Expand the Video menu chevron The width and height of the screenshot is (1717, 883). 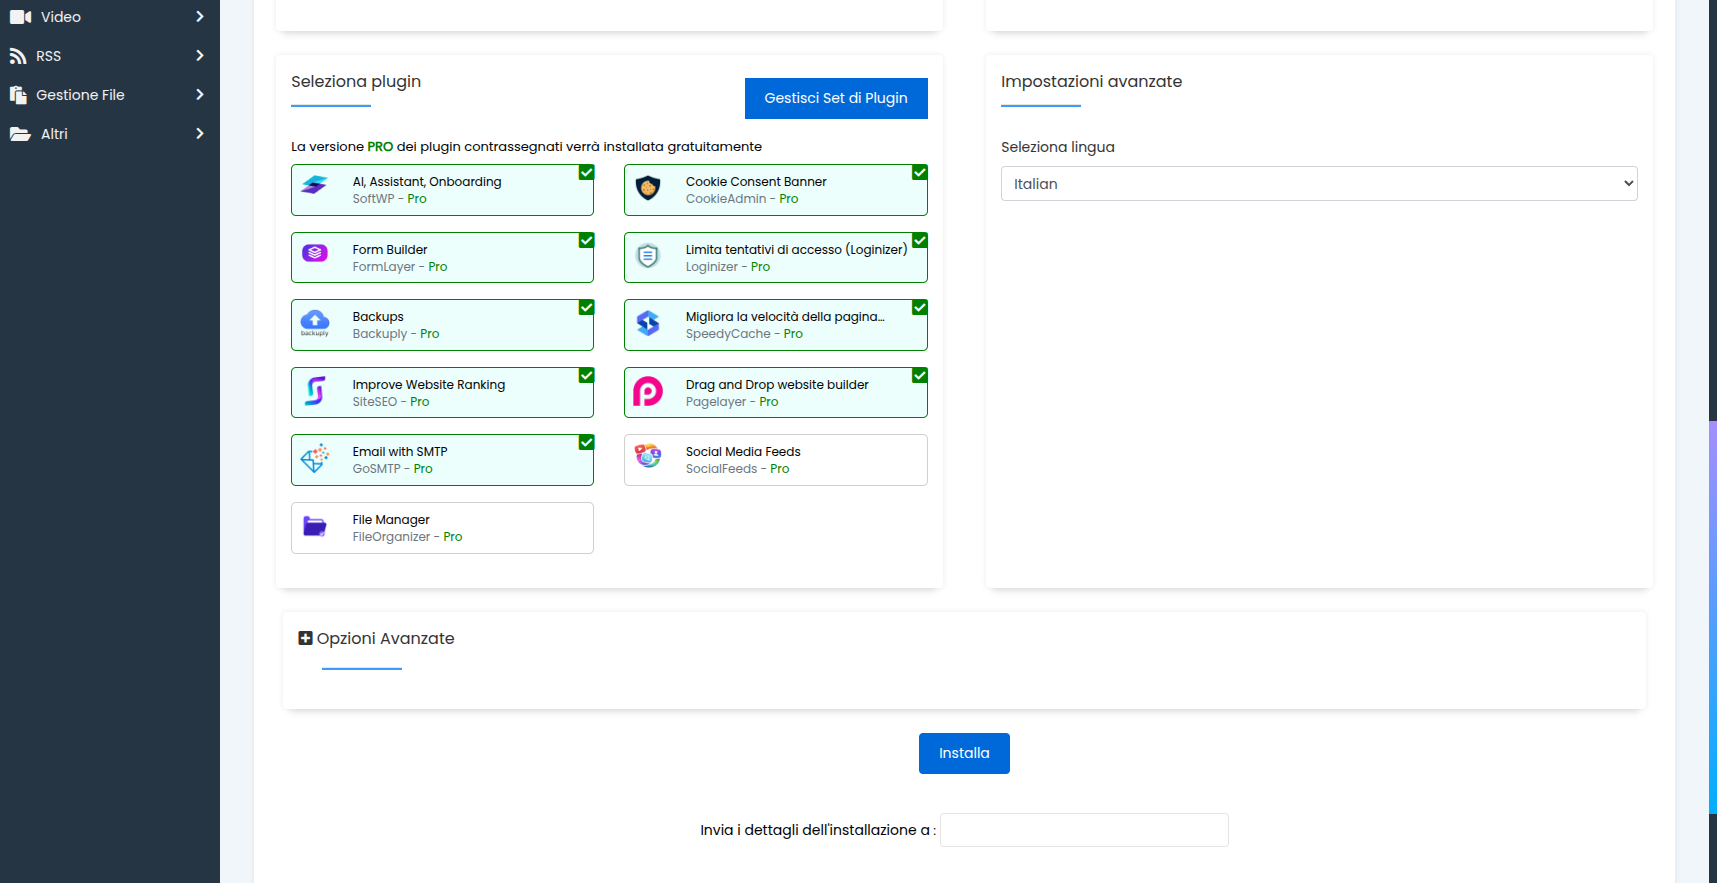[x=200, y=17]
